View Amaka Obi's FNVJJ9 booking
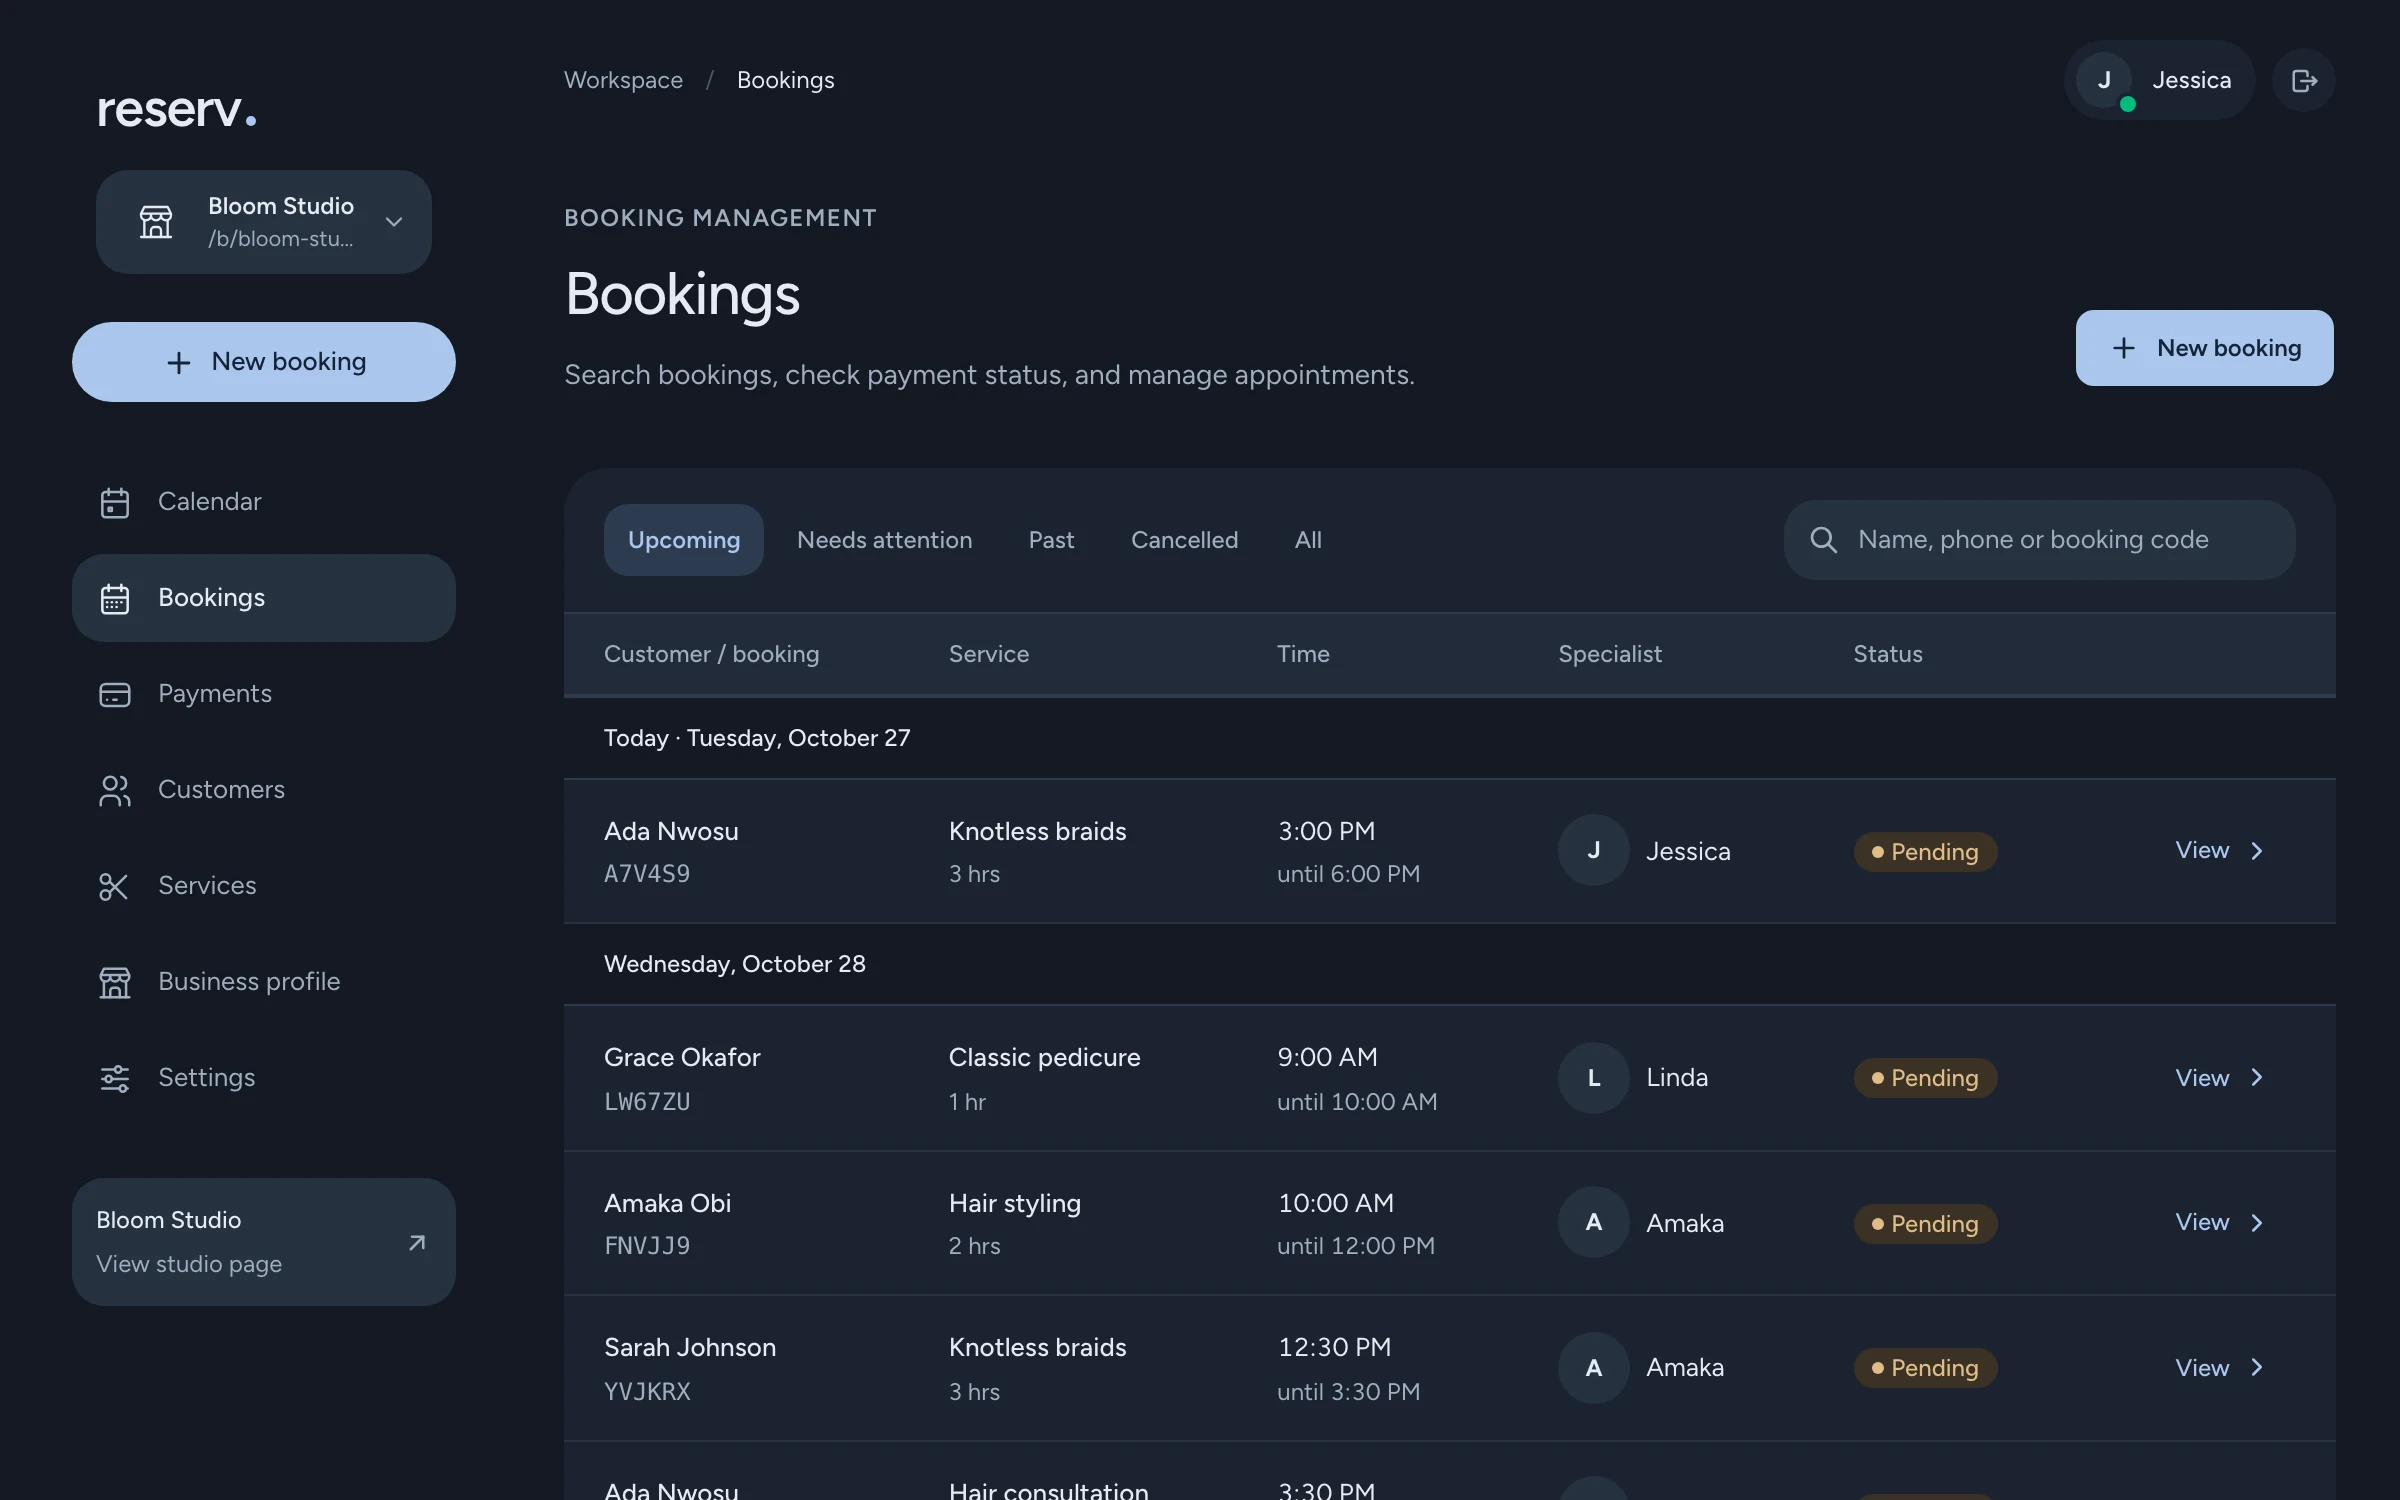Screen dimensions: 2400x1500 pos(2219,1223)
